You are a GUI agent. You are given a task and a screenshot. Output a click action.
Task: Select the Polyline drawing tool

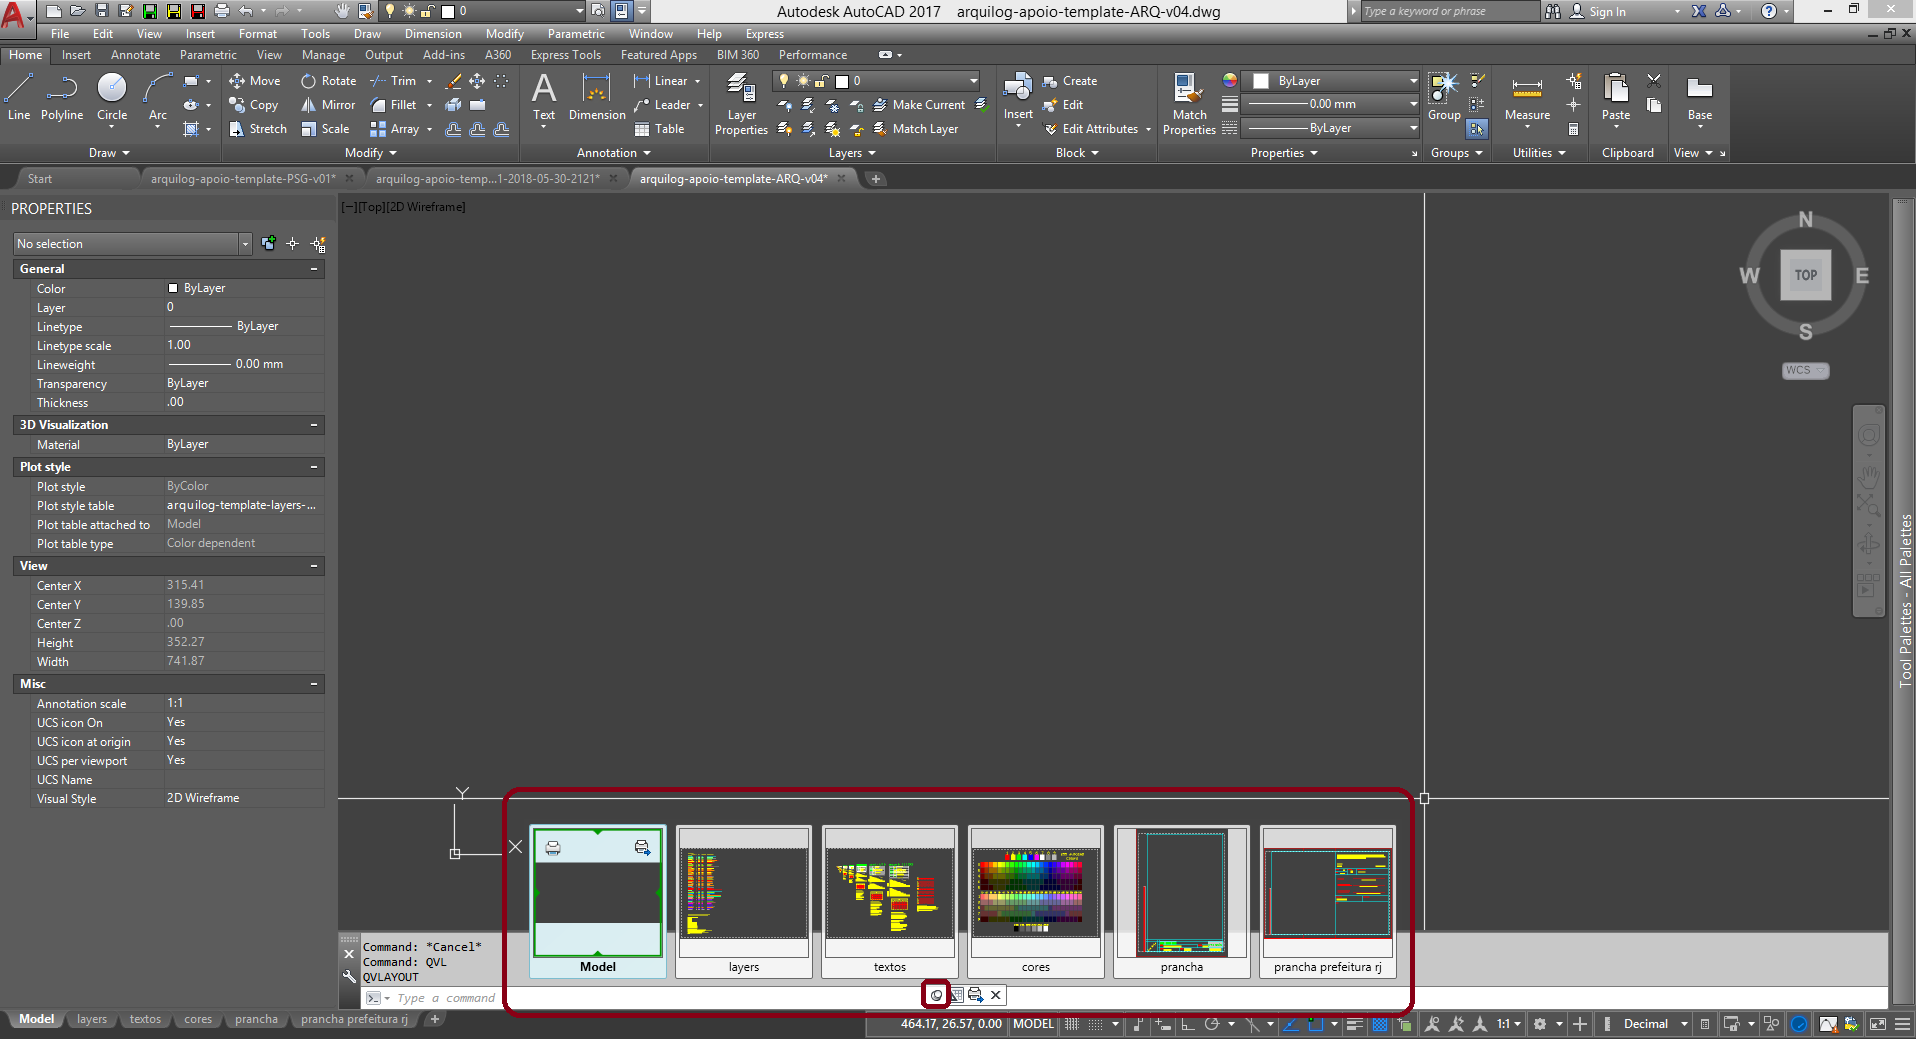coord(61,100)
